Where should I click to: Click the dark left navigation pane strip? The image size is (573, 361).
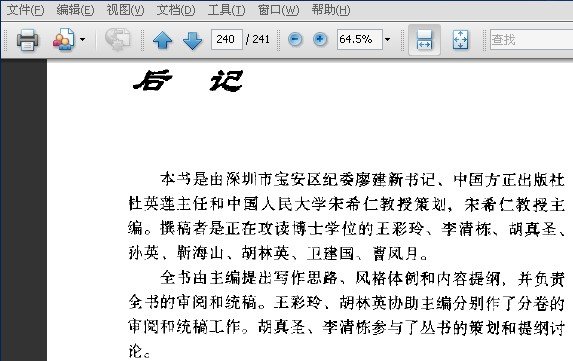coord(25,210)
